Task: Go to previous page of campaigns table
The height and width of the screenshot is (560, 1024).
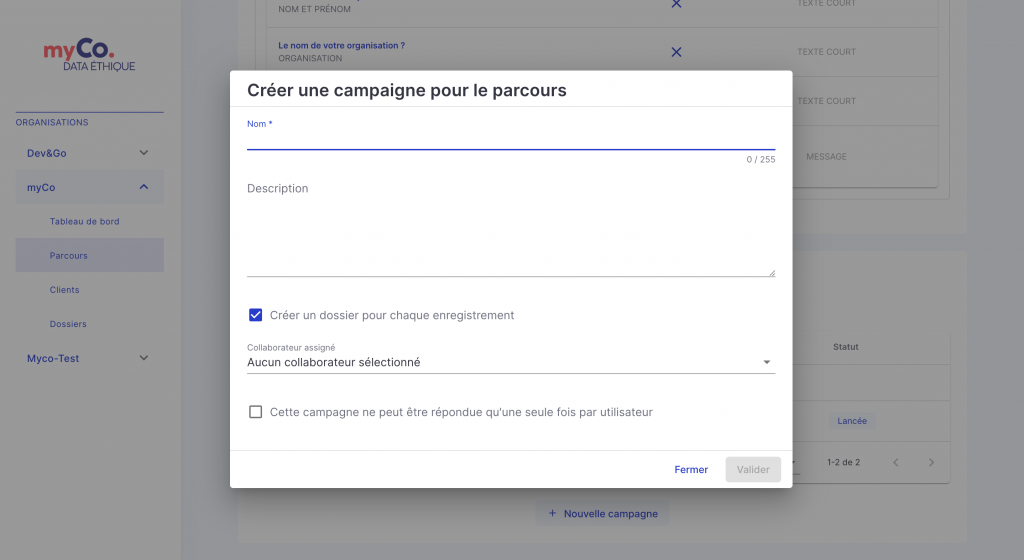Action: pyautogui.click(x=896, y=462)
